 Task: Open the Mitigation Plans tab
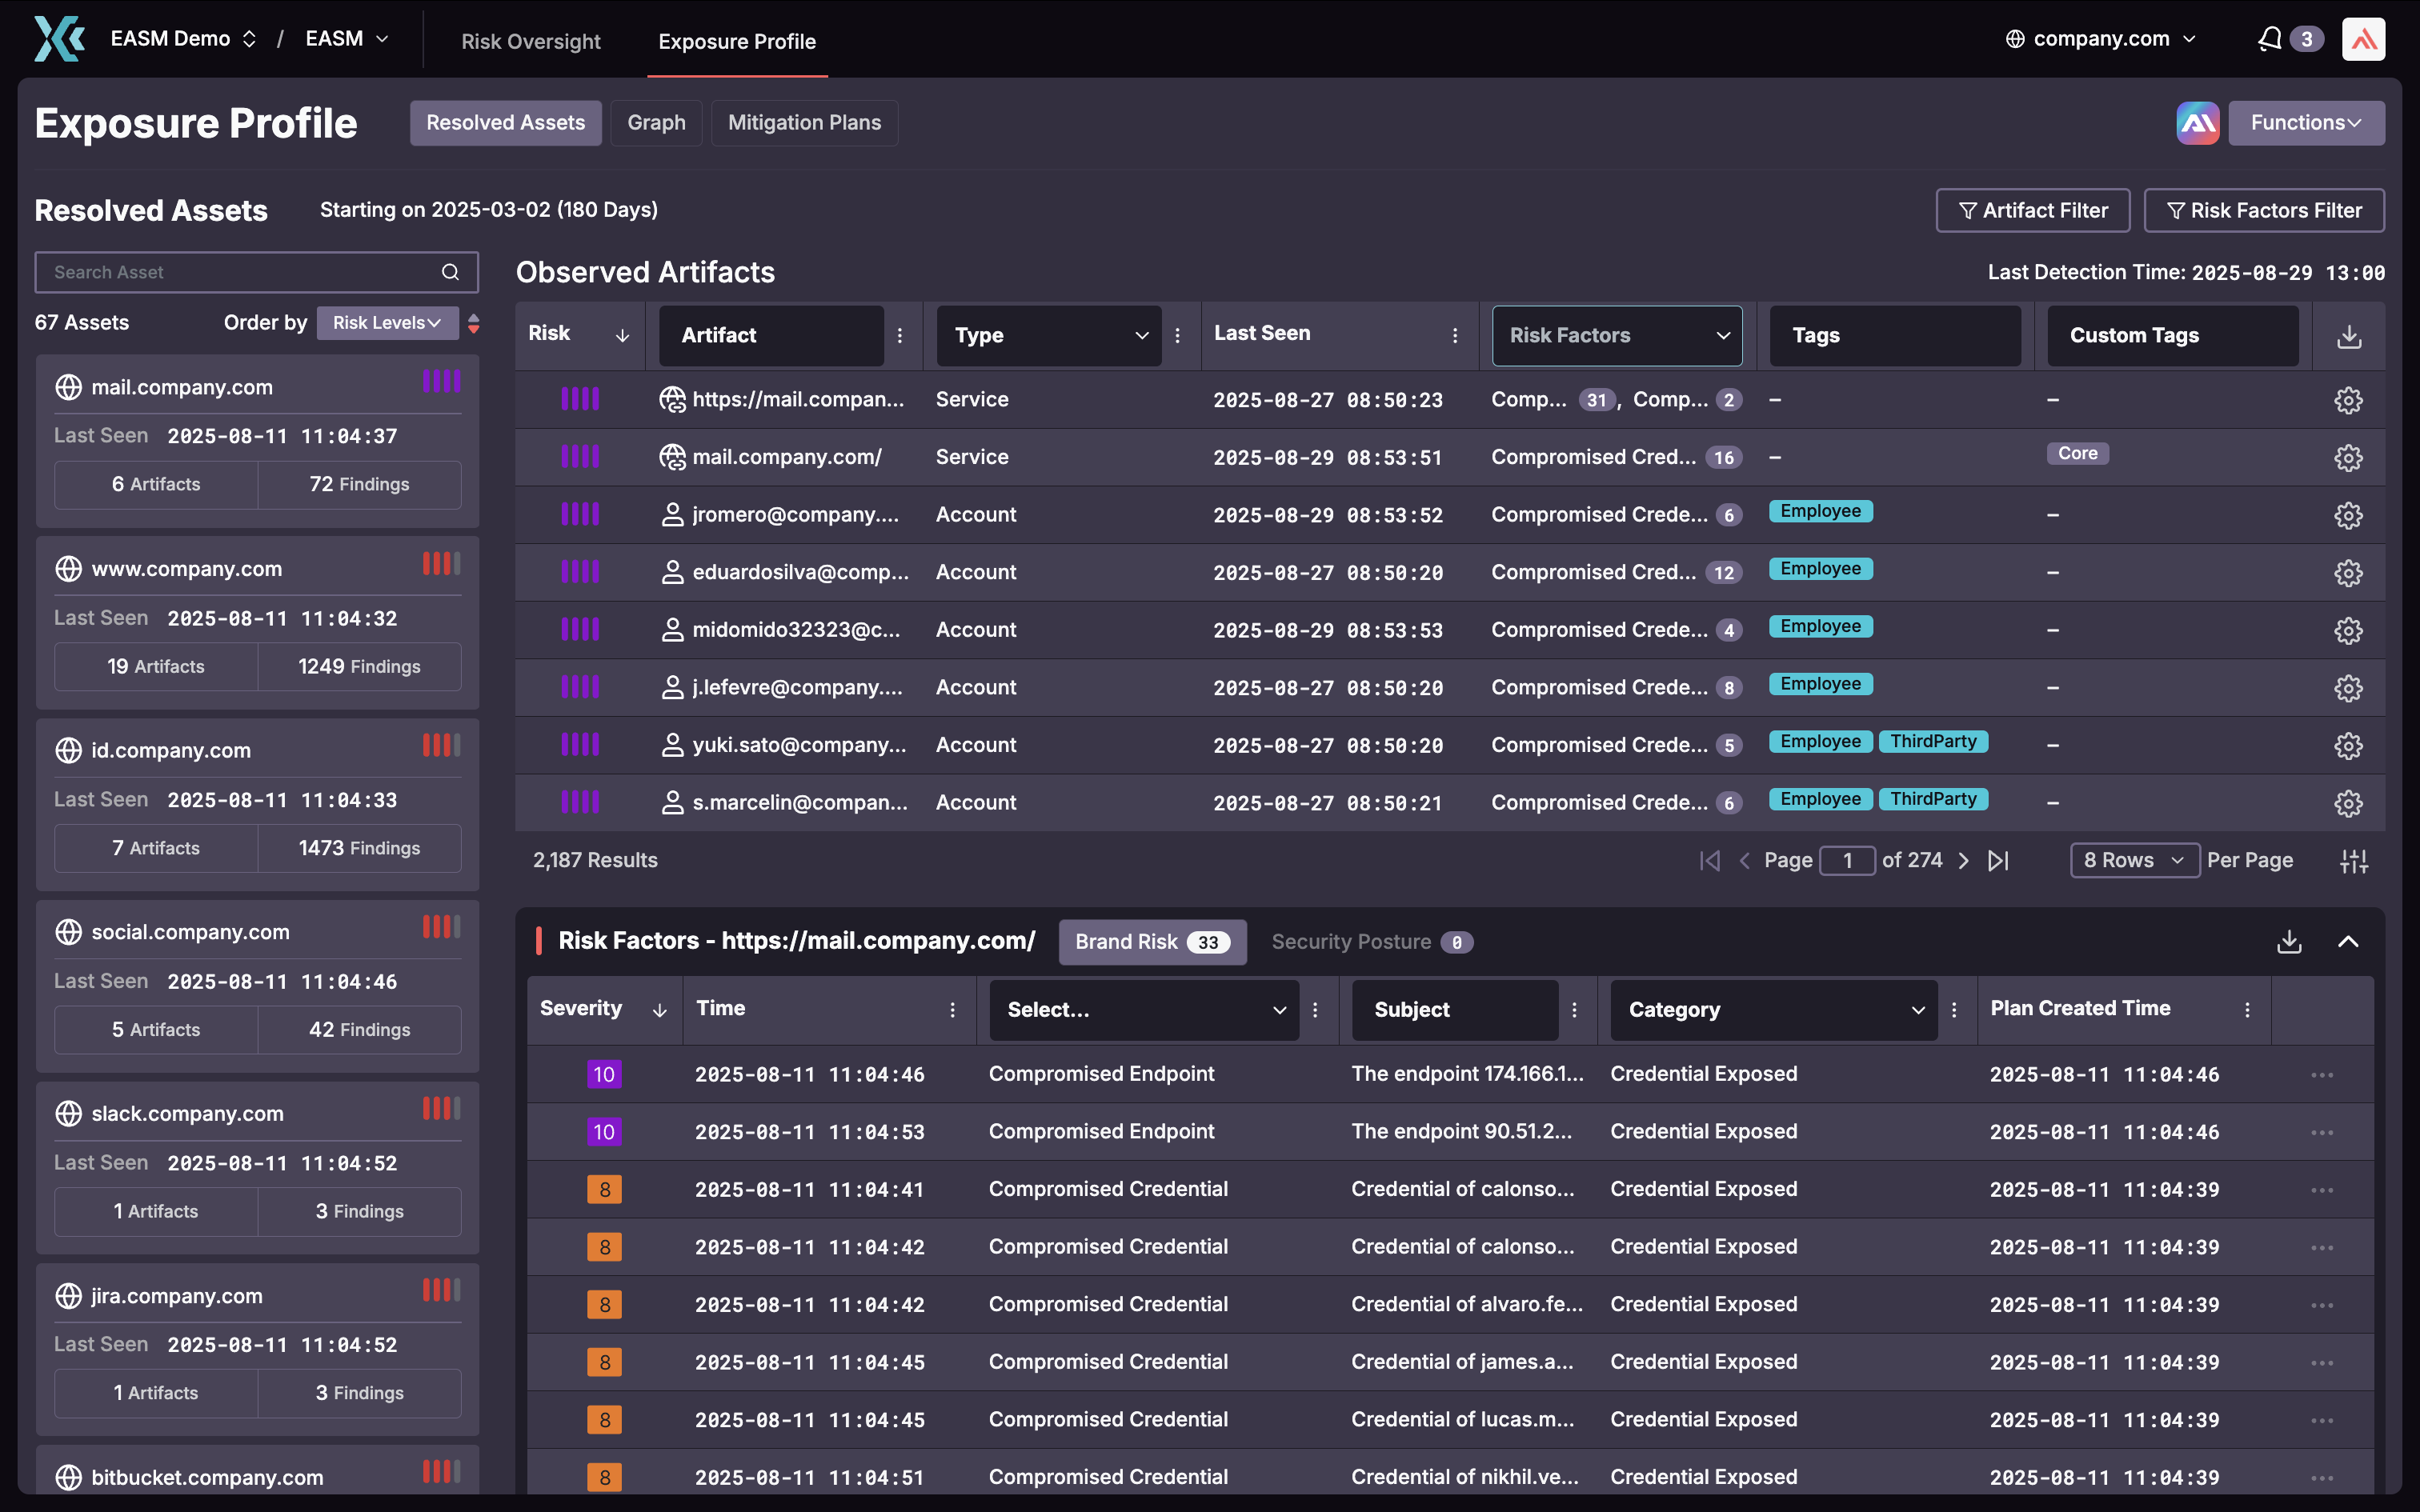point(804,123)
